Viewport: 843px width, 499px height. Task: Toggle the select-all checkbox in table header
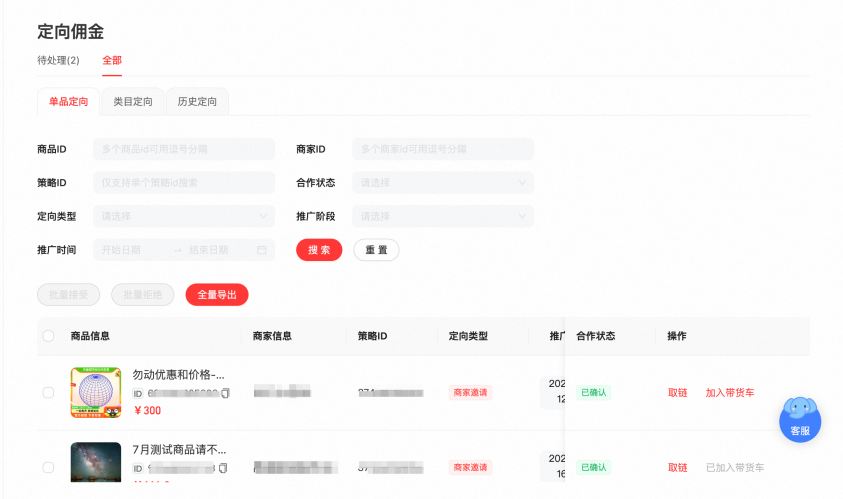pyautogui.click(x=48, y=336)
